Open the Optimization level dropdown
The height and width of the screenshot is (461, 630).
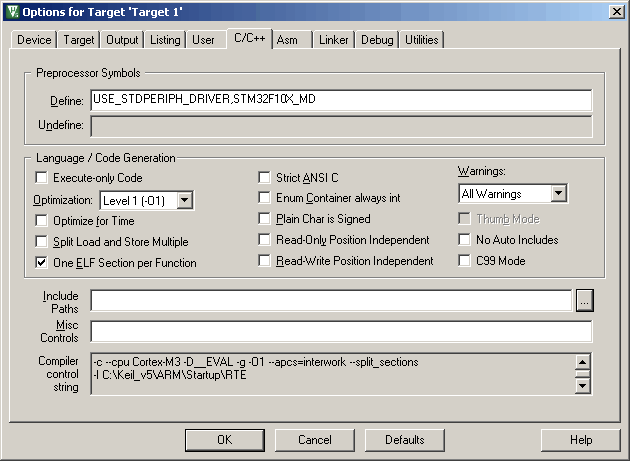[x=184, y=200]
